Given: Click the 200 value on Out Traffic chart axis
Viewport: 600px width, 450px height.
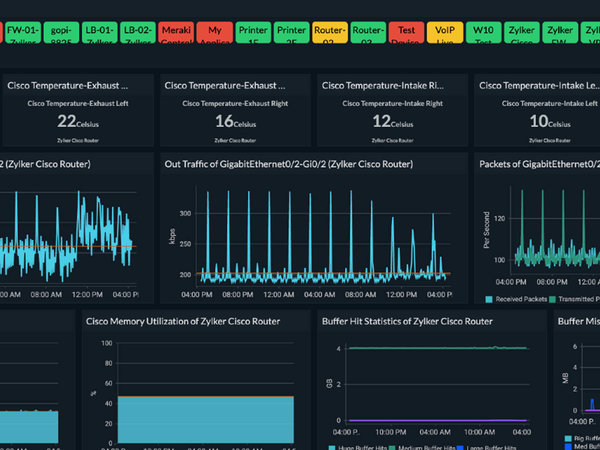Looking at the screenshot, I should pyautogui.click(x=185, y=274).
